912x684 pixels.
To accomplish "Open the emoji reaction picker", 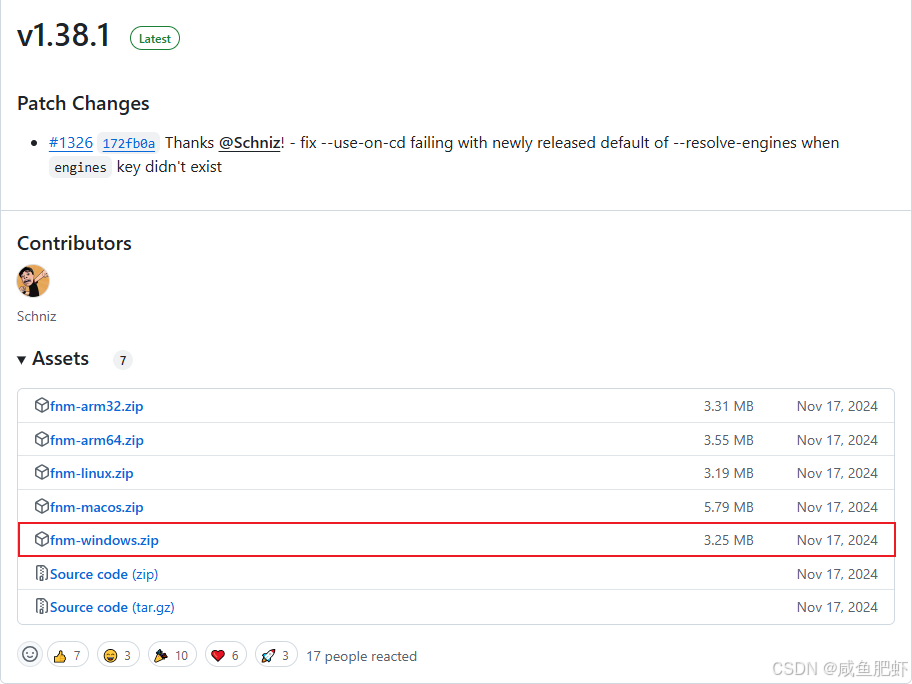I will pos(29,654).
